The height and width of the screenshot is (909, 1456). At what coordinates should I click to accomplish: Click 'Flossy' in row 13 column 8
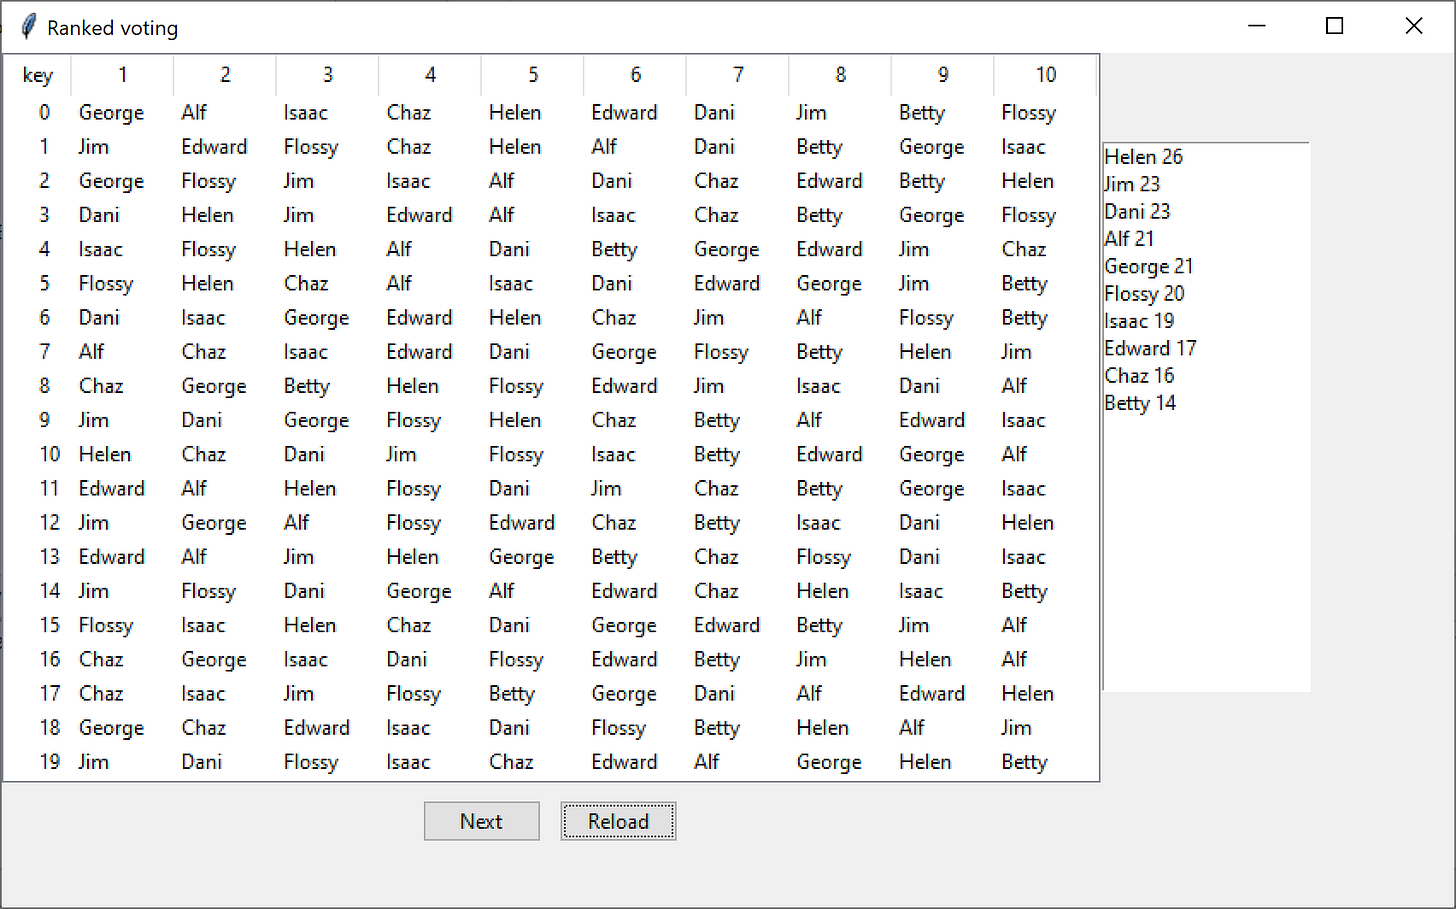[823, 558]
